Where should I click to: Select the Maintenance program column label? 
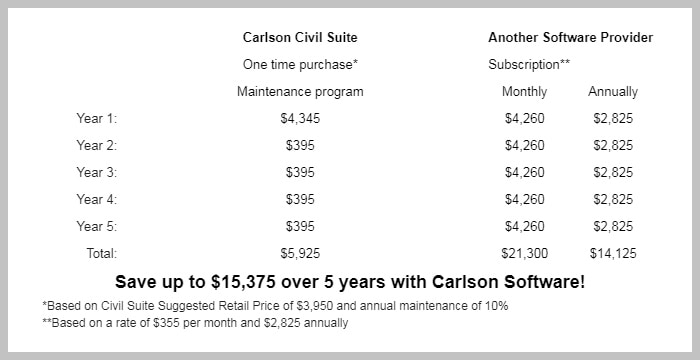pyautogui.click(x=300, y=92)
